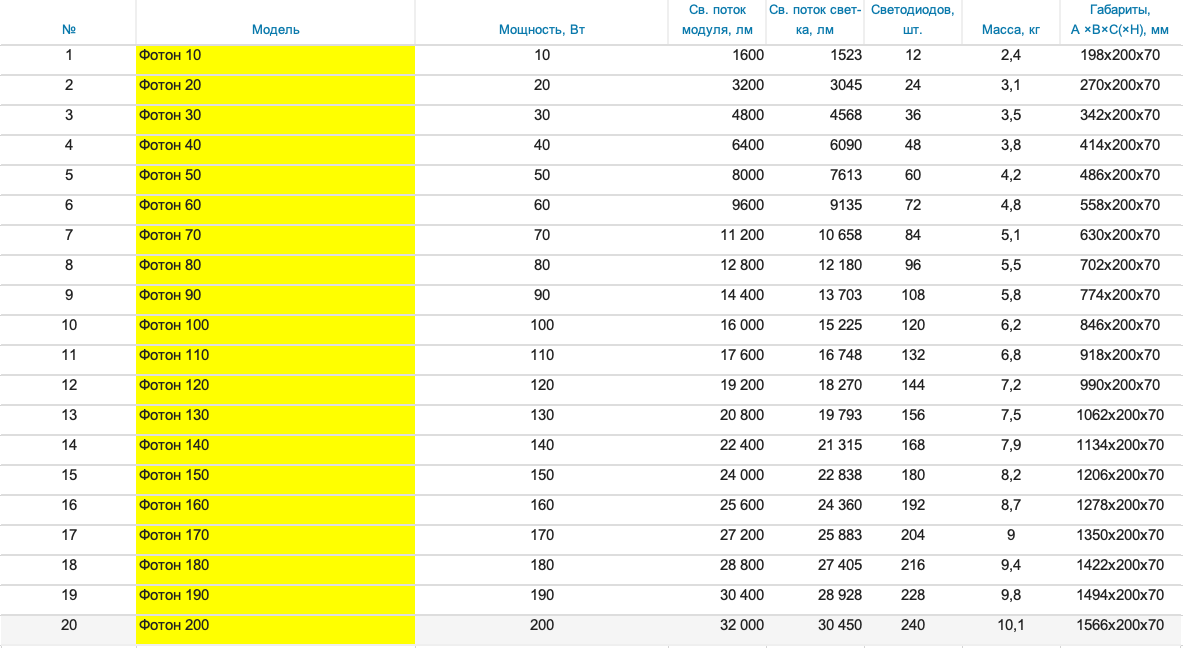Select the Фотон 140 model cell
1183x648 pixels.
(275, 450)
